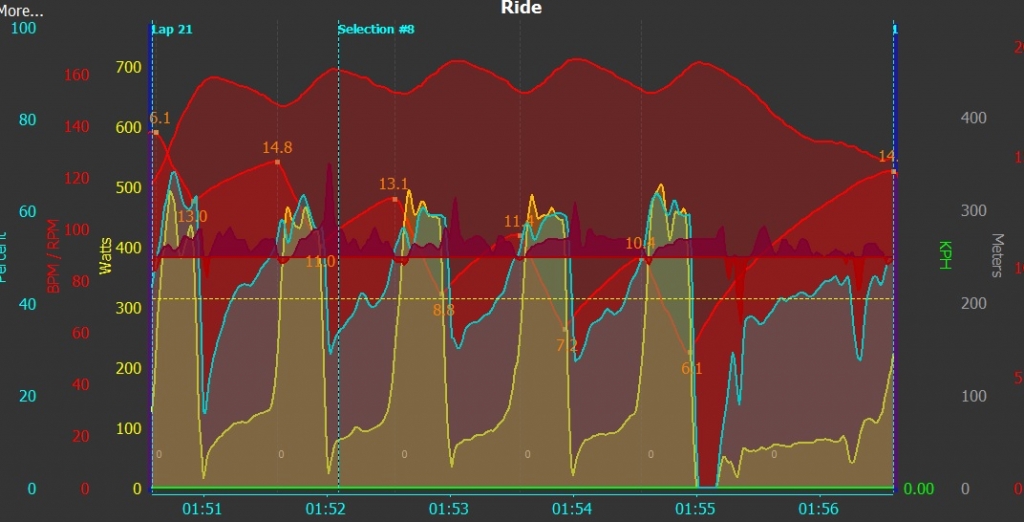
Task: Click the yellow Watts axis title
Action: [x=106, y=253]
